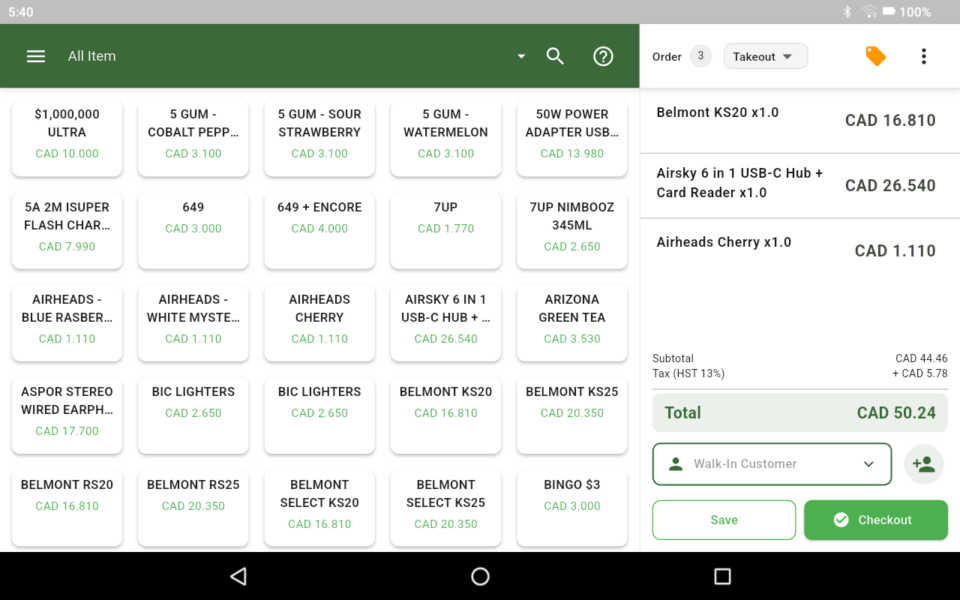Image resolution: width=960 pixels, height=600 pixels.
Task: Add 5 GUM - SOUR STRAWBERRY item
Action: [320, 138]
